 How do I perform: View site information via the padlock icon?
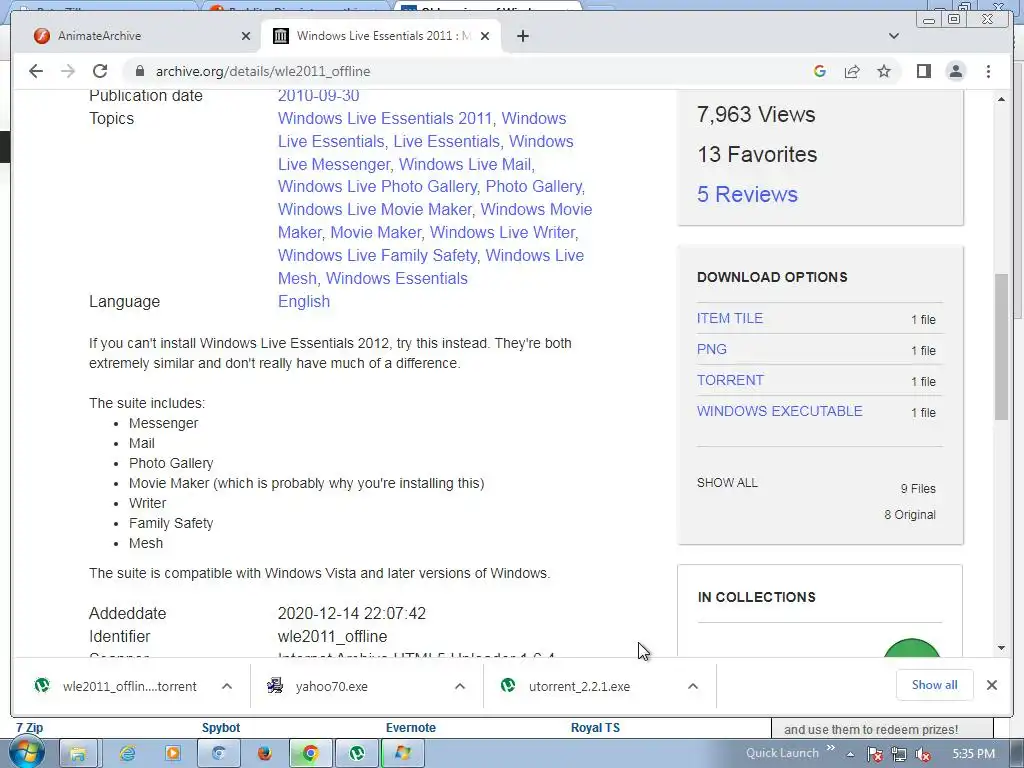pos(139,71)
